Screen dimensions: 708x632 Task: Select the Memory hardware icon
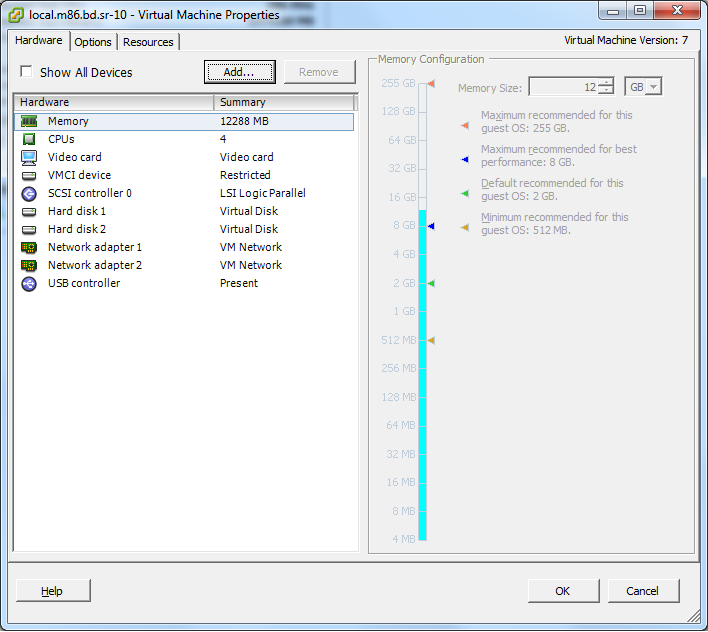(x=29, y=121)
